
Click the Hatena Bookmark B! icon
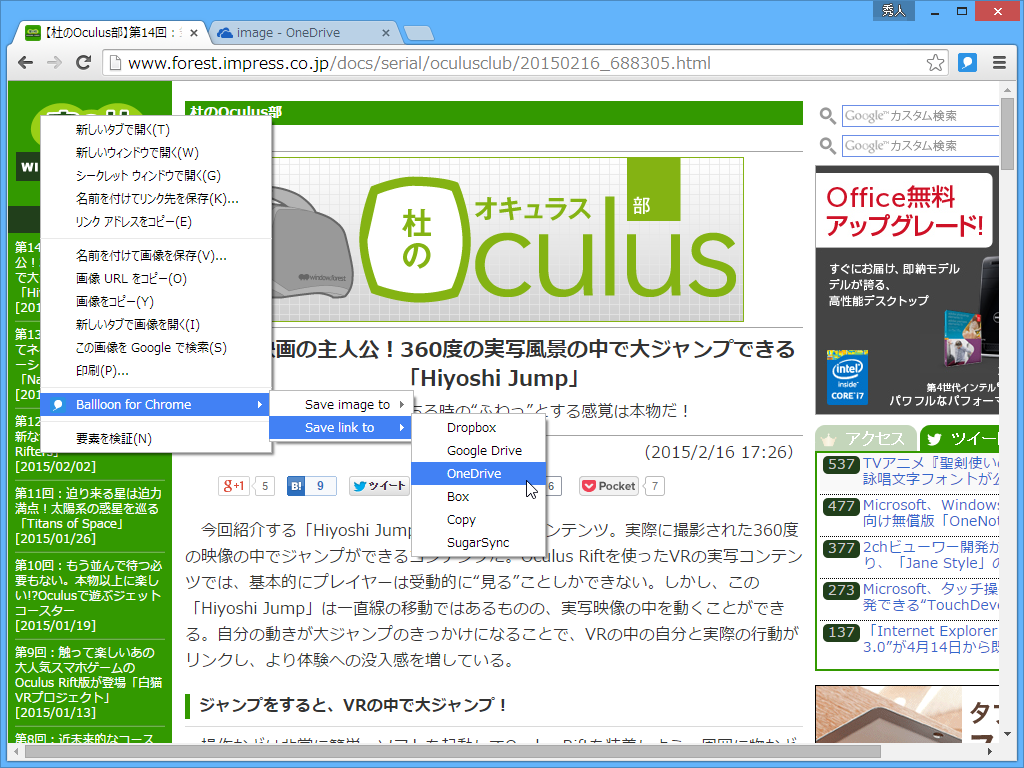(297, 485)
